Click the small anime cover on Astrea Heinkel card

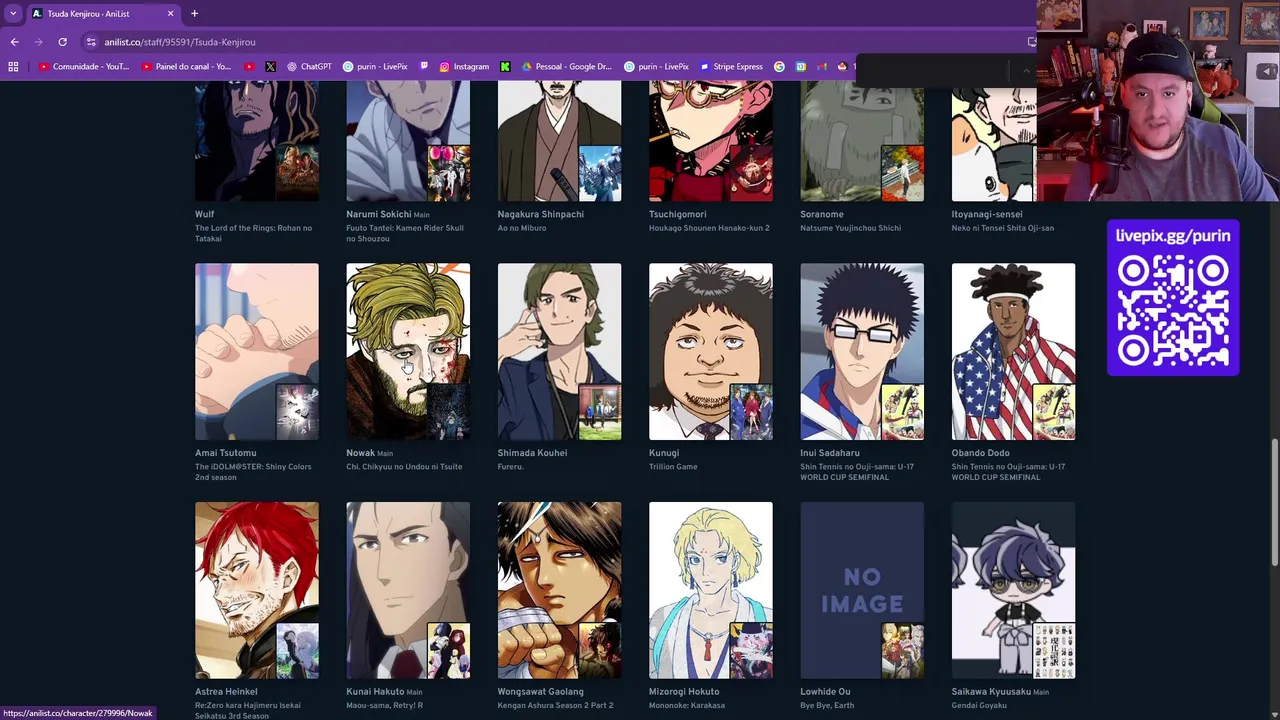coord(297,651)
